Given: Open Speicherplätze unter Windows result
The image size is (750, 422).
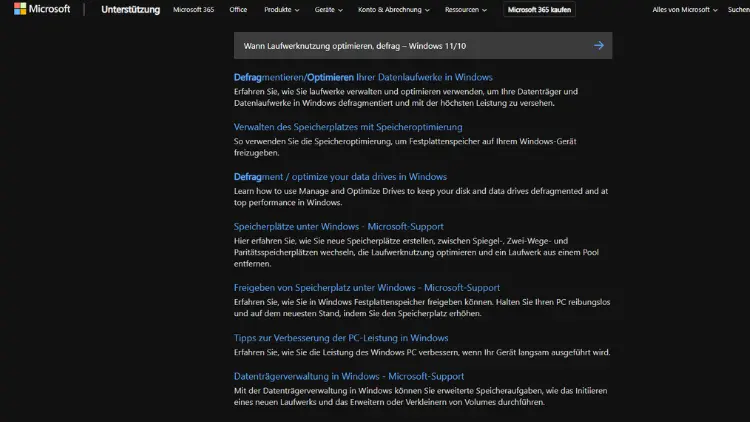Looking at the screenshot, I should [x=339, y=226].
